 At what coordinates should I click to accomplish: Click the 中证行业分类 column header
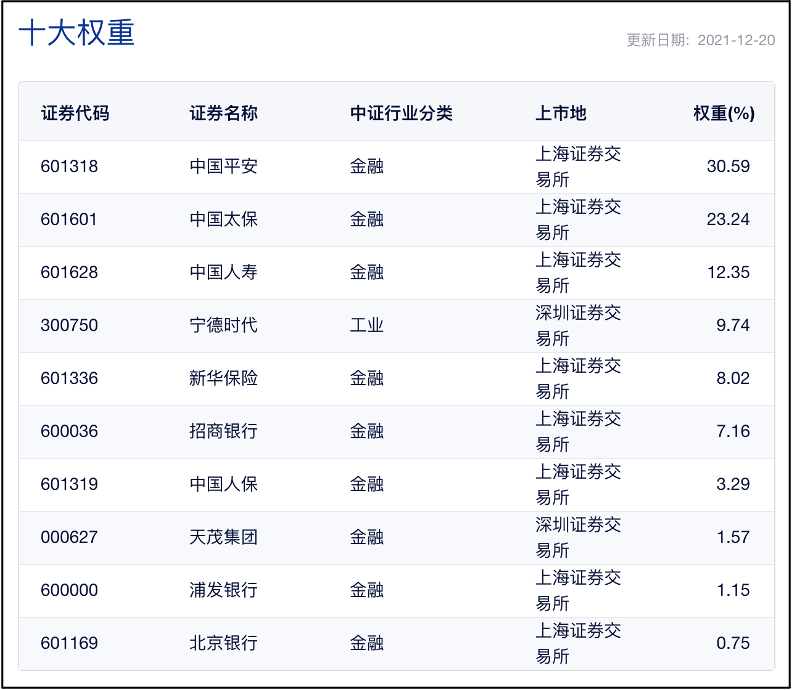coord(401,113)
